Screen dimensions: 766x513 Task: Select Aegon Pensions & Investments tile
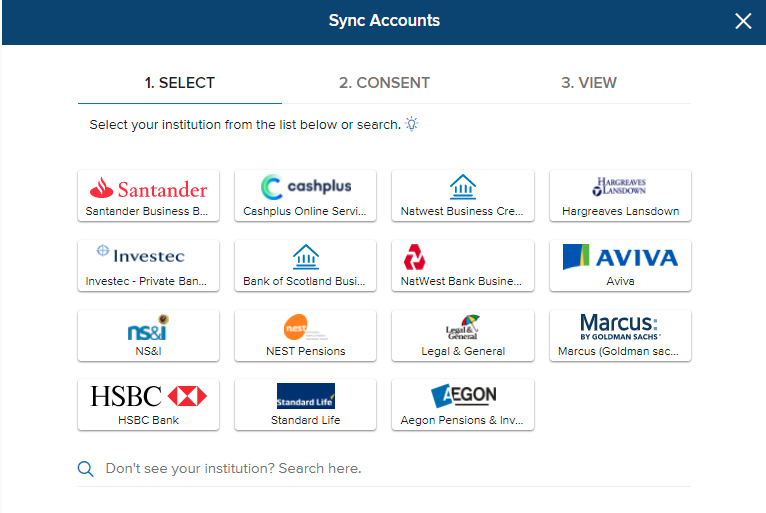point(463,405)
